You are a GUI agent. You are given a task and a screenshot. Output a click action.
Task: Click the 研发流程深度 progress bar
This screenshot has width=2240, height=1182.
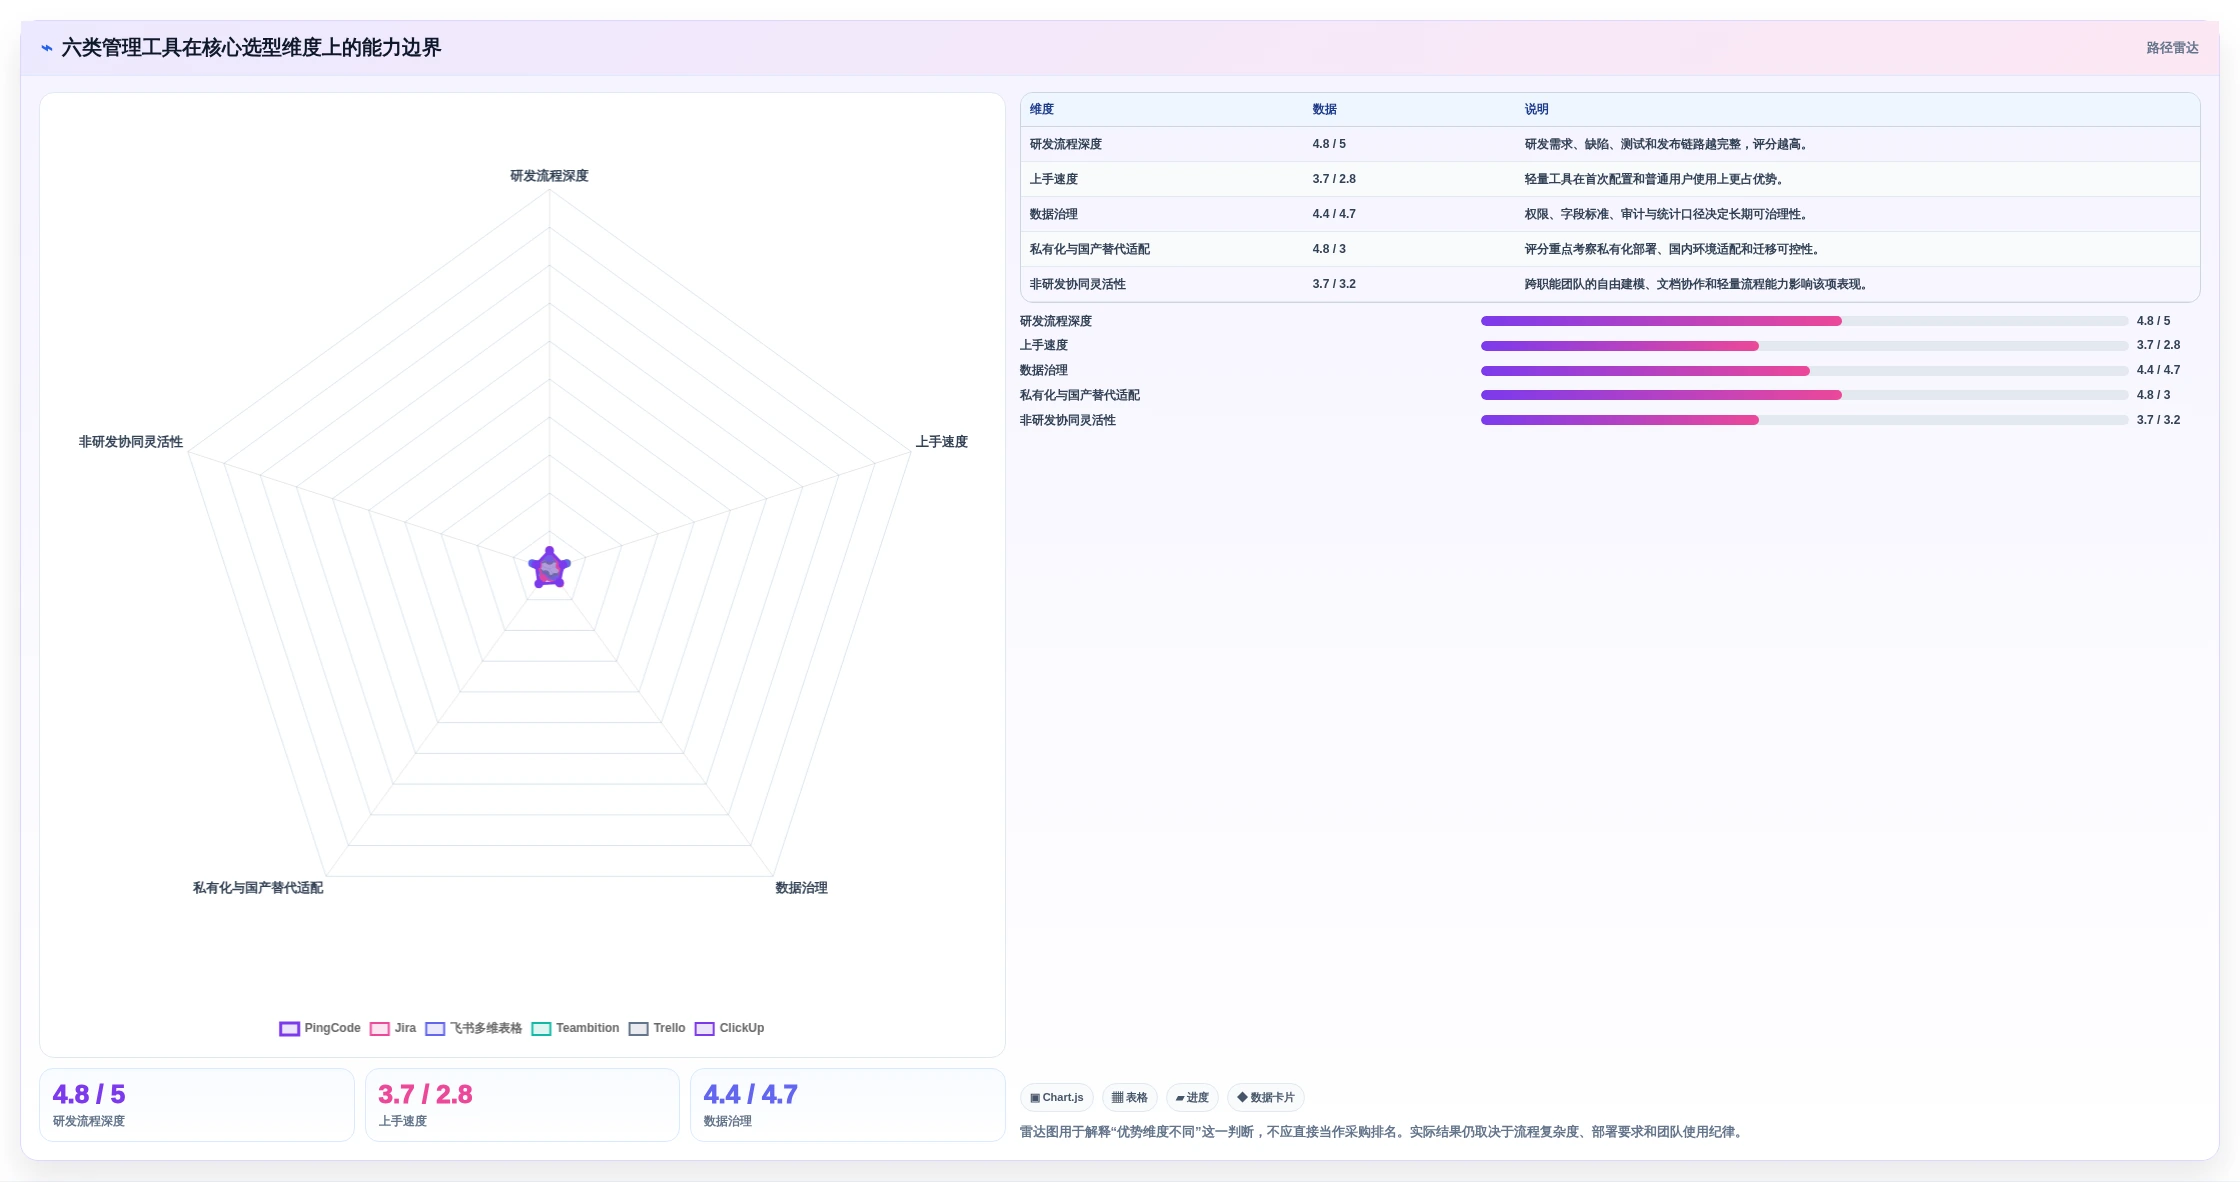click(1804, 321)
